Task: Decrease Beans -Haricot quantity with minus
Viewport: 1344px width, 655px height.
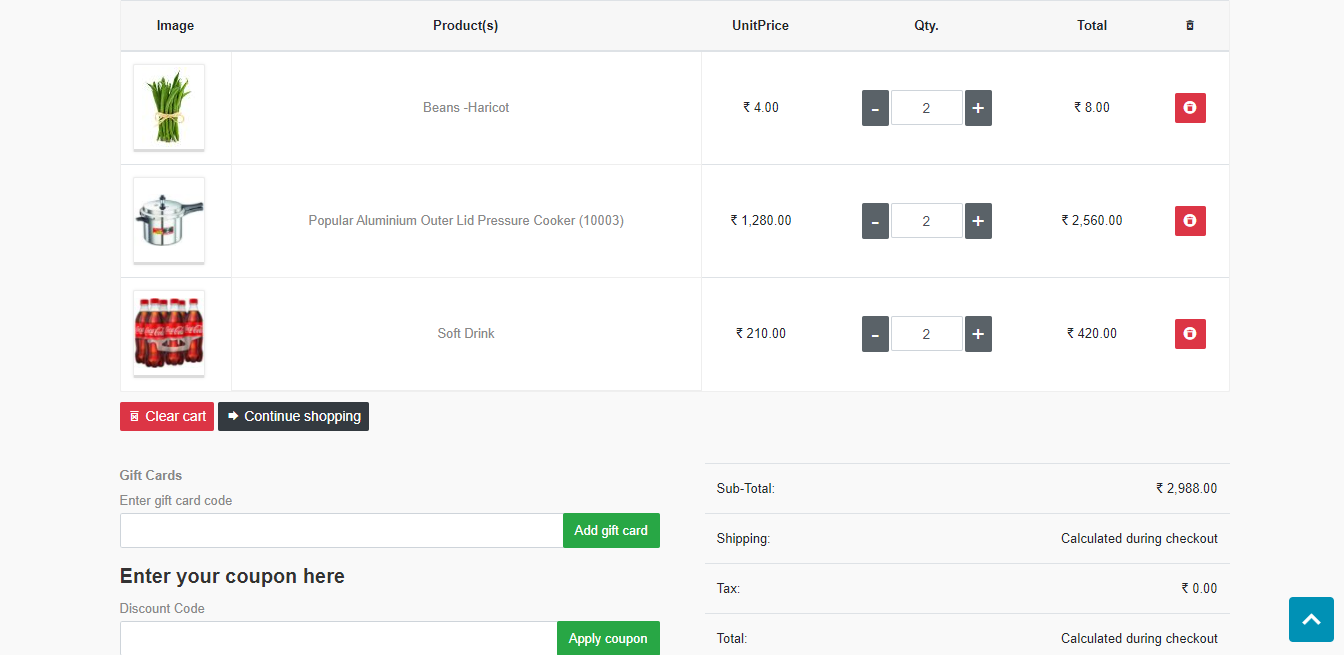Action: point(875,108)
